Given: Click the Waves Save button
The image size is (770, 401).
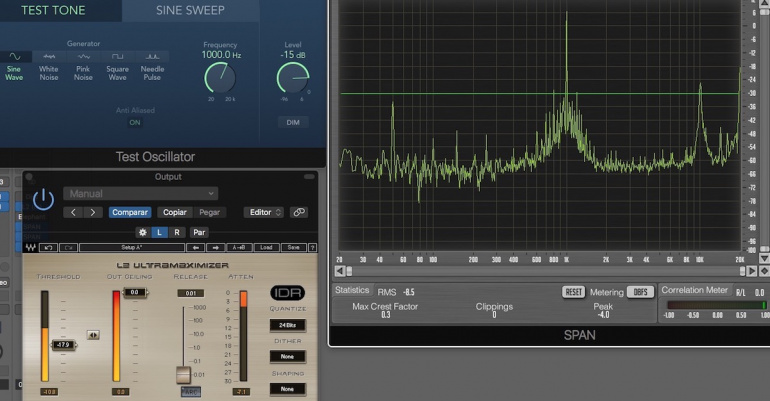Looking at the screenshot, I should coord(293,247).
